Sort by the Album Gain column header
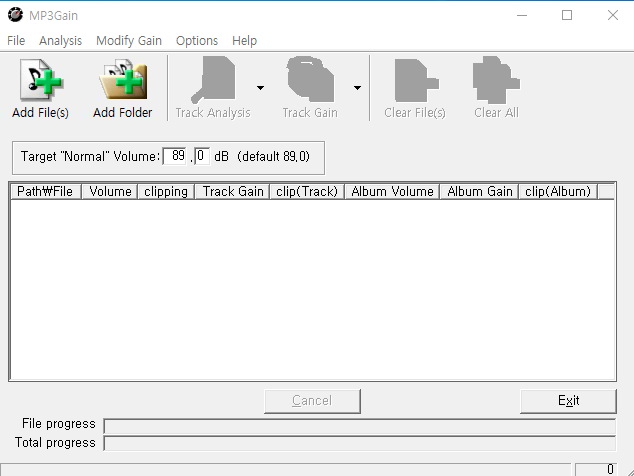 (x=480, y=191)
